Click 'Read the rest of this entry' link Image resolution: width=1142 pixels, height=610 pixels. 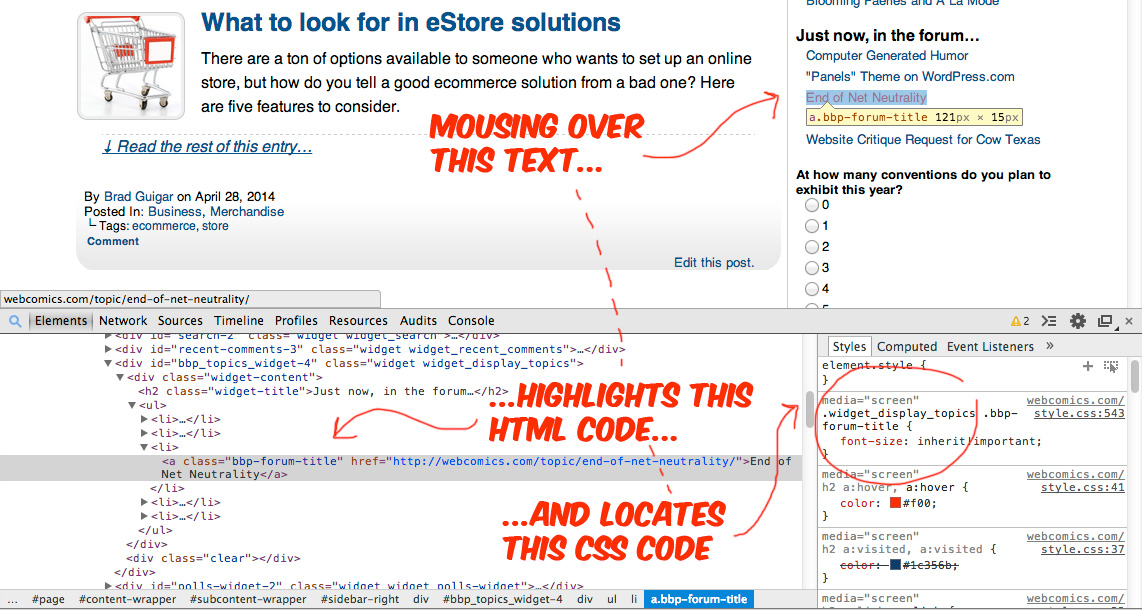tap(207, 147)
